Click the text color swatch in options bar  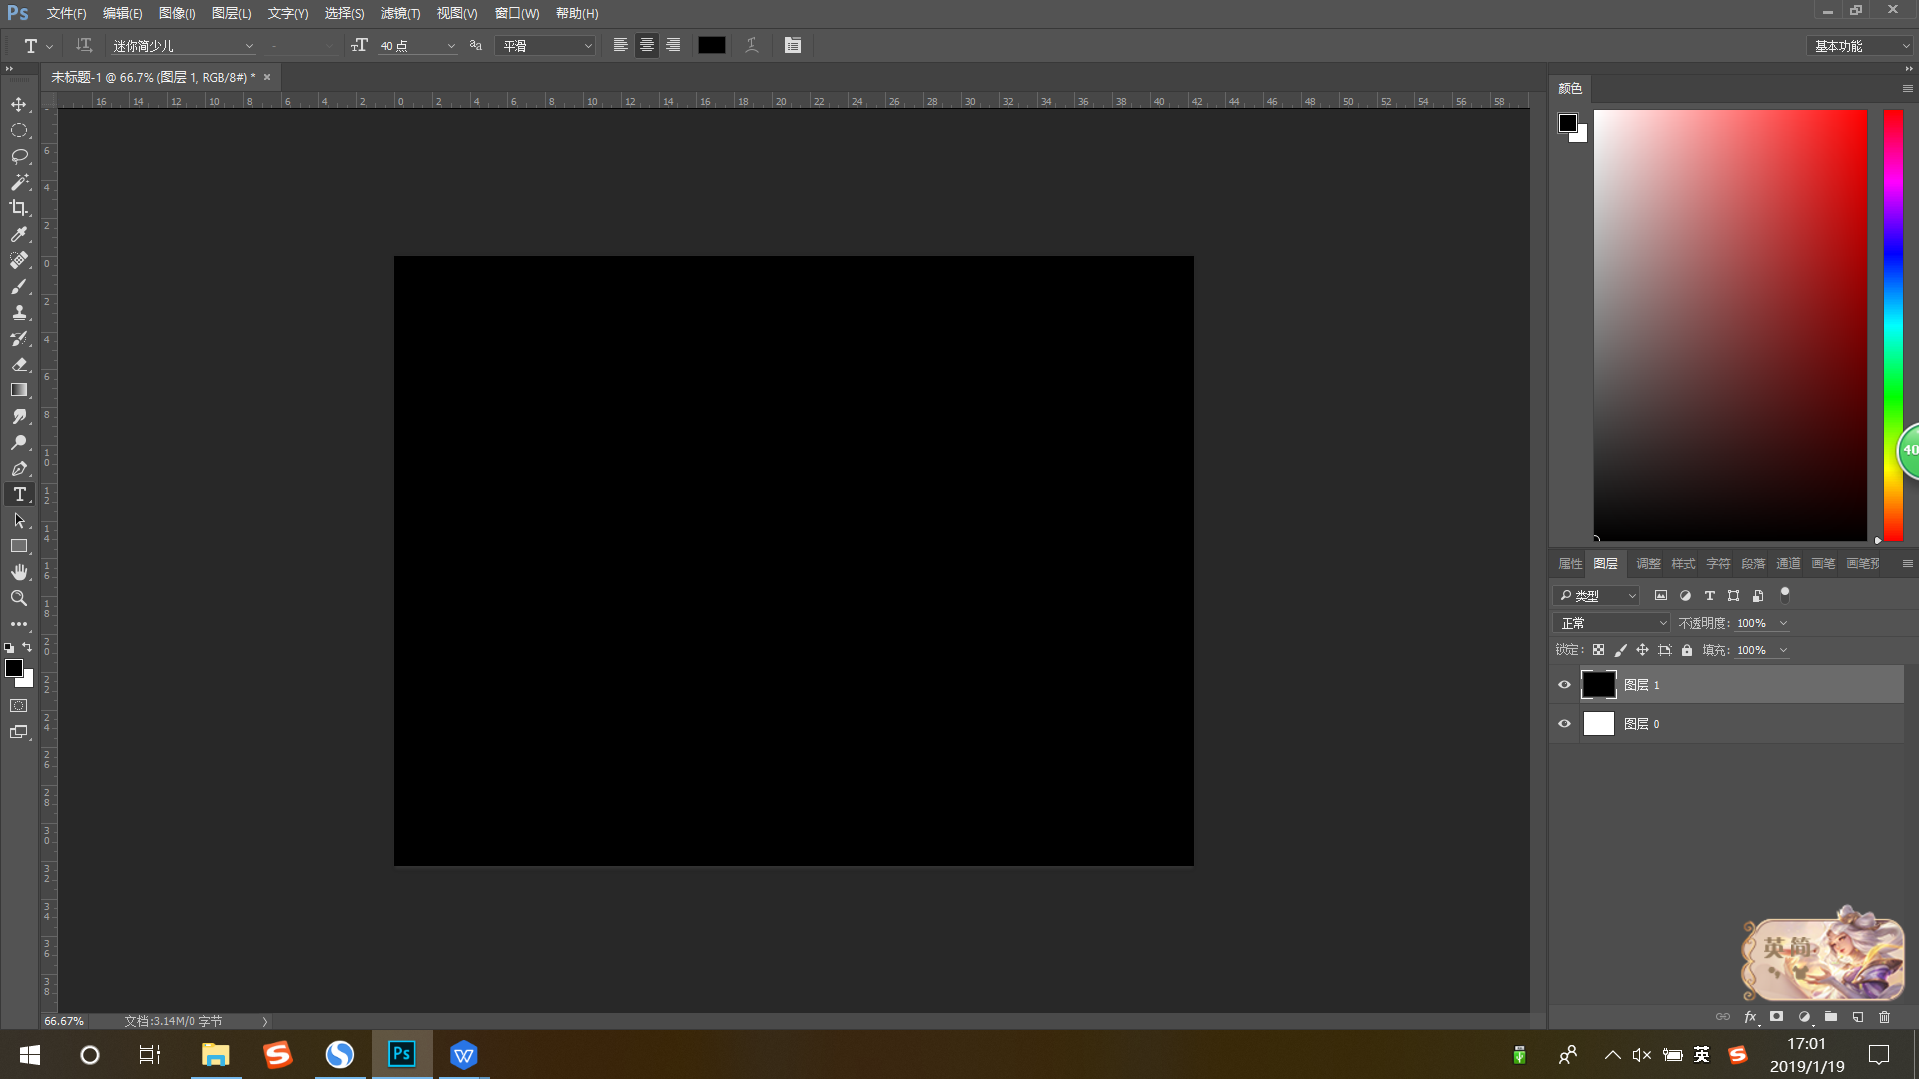click(x=712, y=45)
